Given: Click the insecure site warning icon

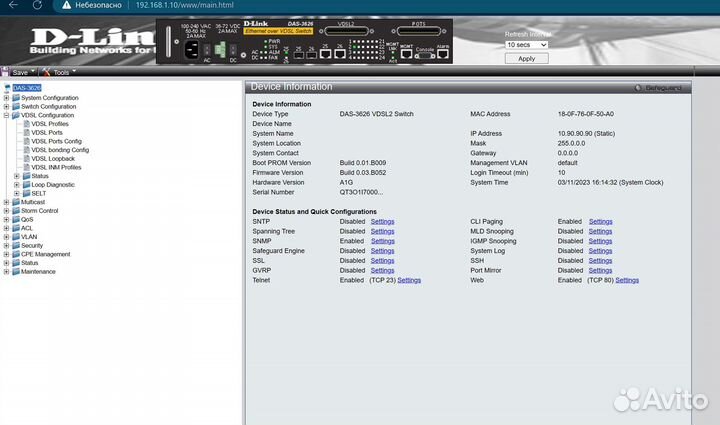Looking at the screenshot, I should click(67, 5).
